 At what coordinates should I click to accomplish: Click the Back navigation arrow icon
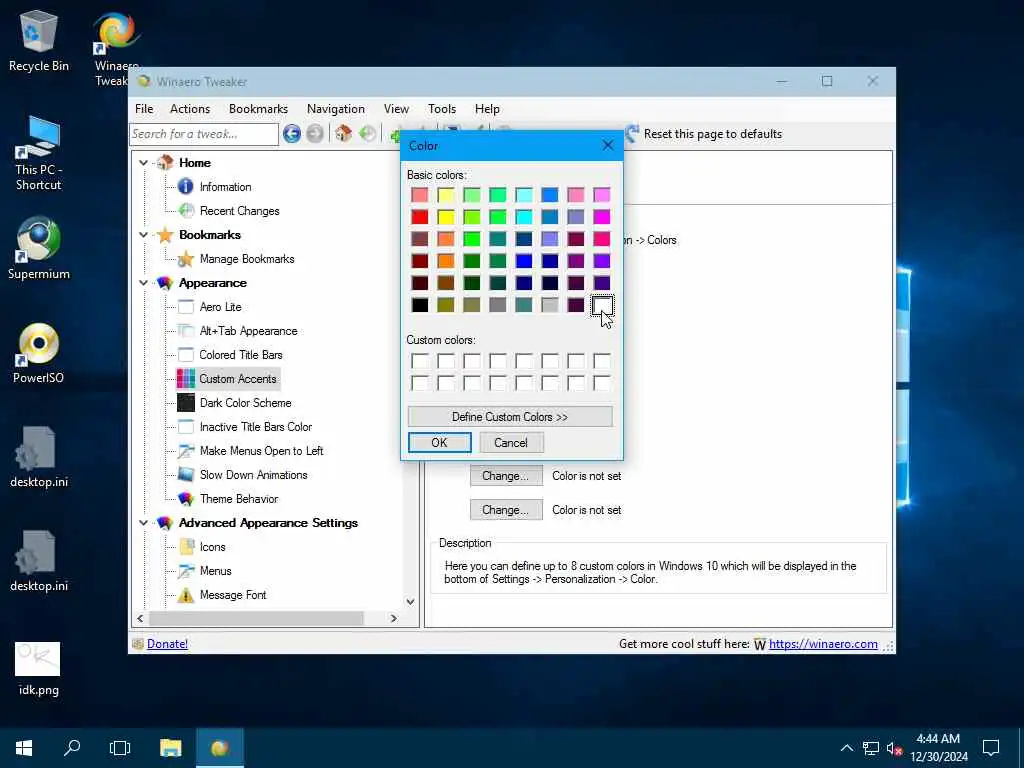[x=292, y=134]
